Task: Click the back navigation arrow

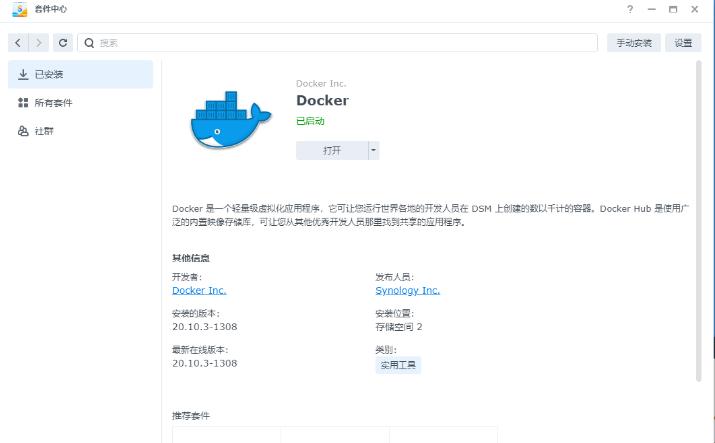Action: point(18,43)
